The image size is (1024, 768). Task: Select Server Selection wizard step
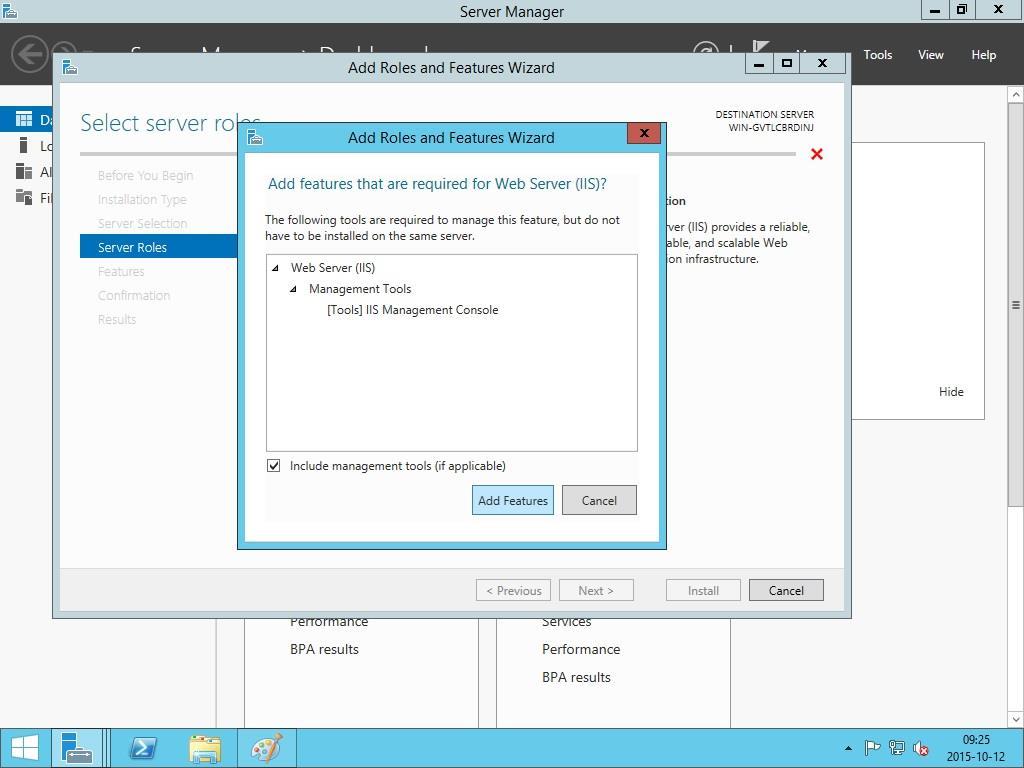[142, 223]
